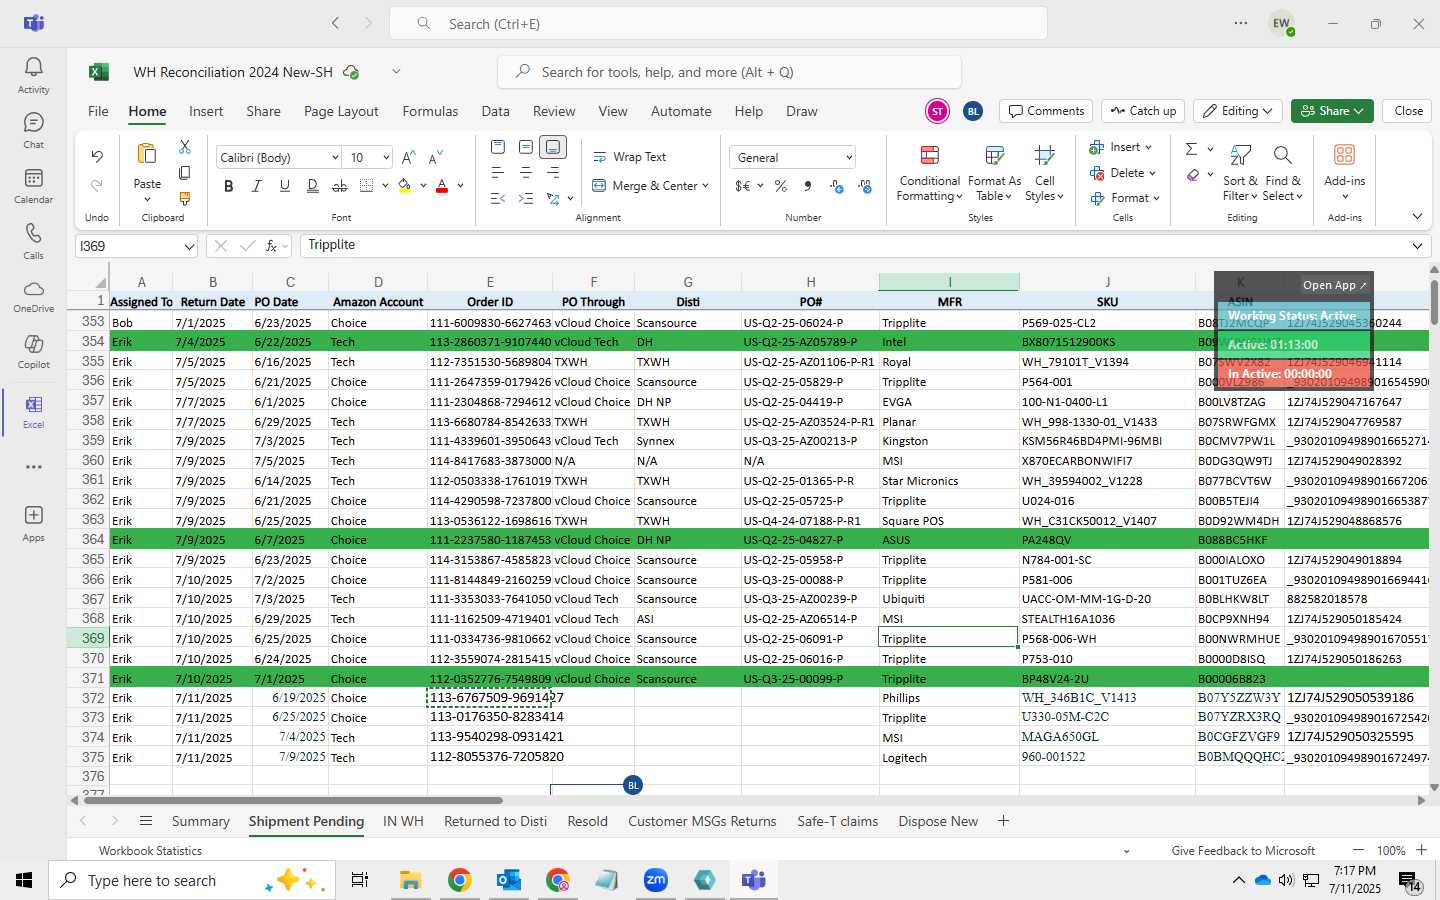1440x900 pixels.
Task: Open Cell Styles dropdown
Action: pyautogui.click(x=1045, y=173)
